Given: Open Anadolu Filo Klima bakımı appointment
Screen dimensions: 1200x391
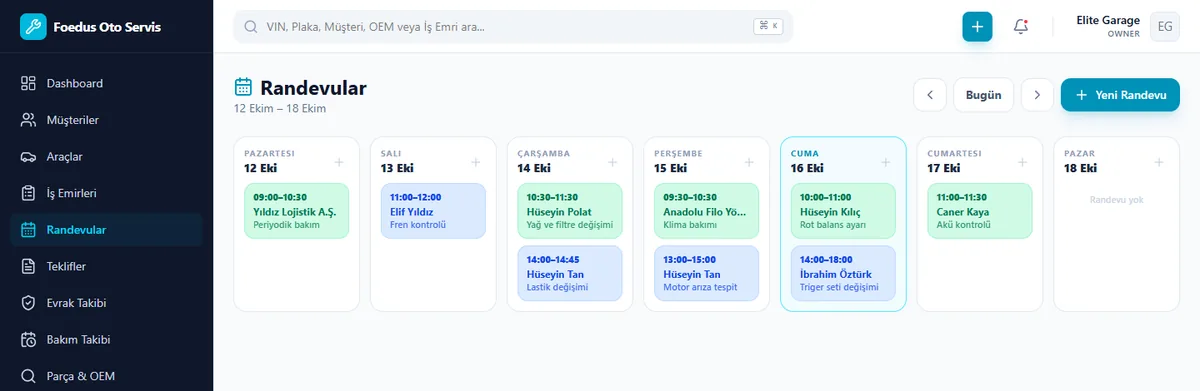Looking at the screenshot, I should click(x=706, y=211).
